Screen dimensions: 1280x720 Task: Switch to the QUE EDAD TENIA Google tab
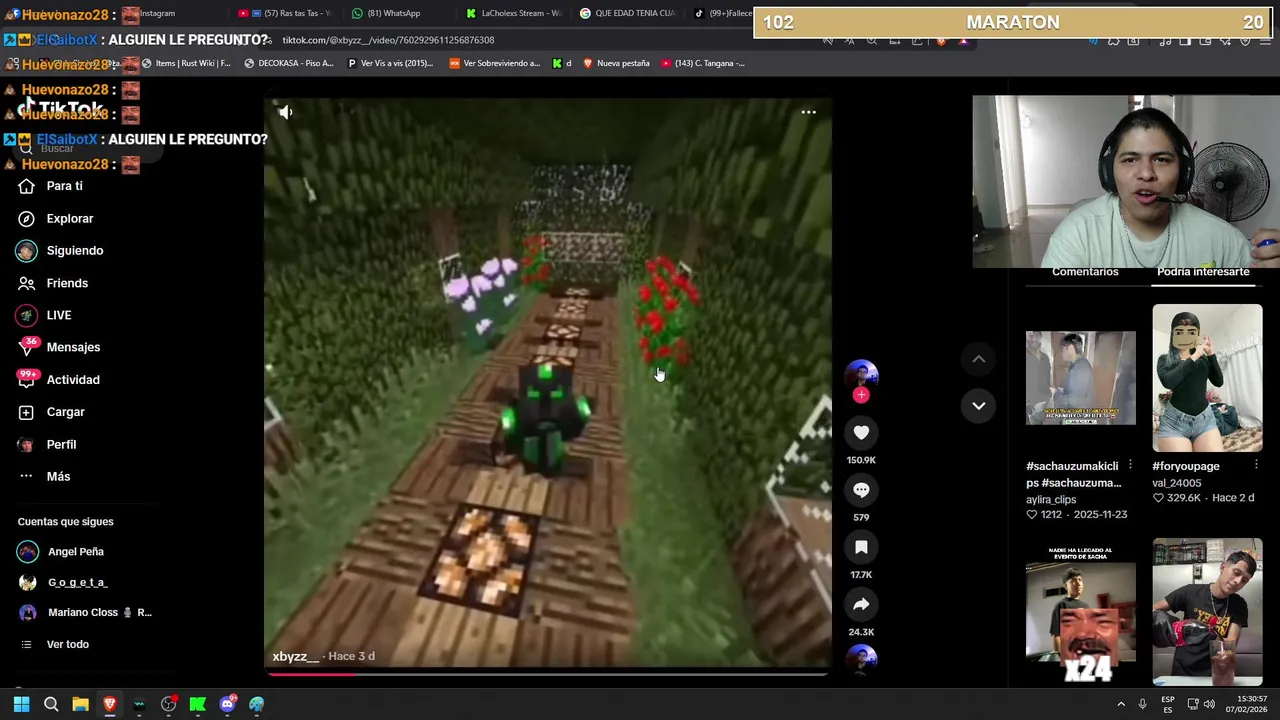pos(627,13)
